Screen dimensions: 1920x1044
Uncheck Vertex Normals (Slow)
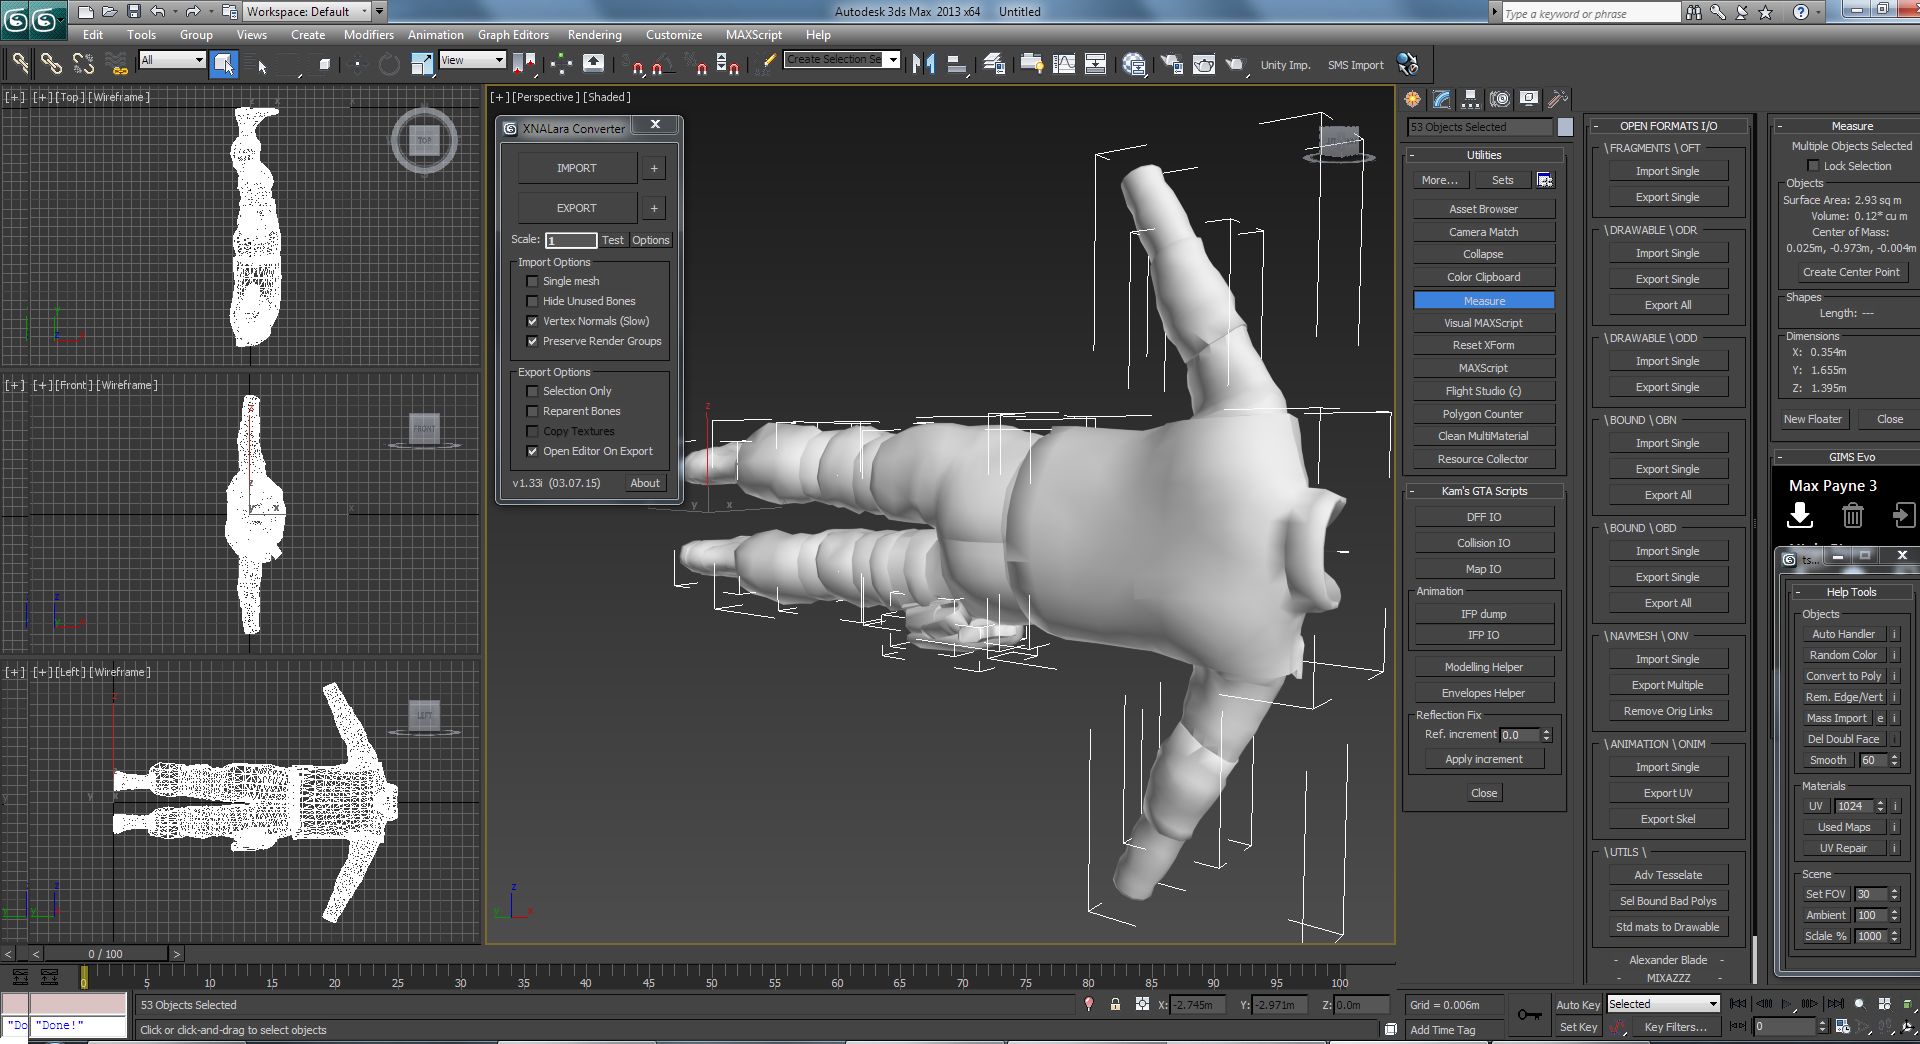pos(533,322)
